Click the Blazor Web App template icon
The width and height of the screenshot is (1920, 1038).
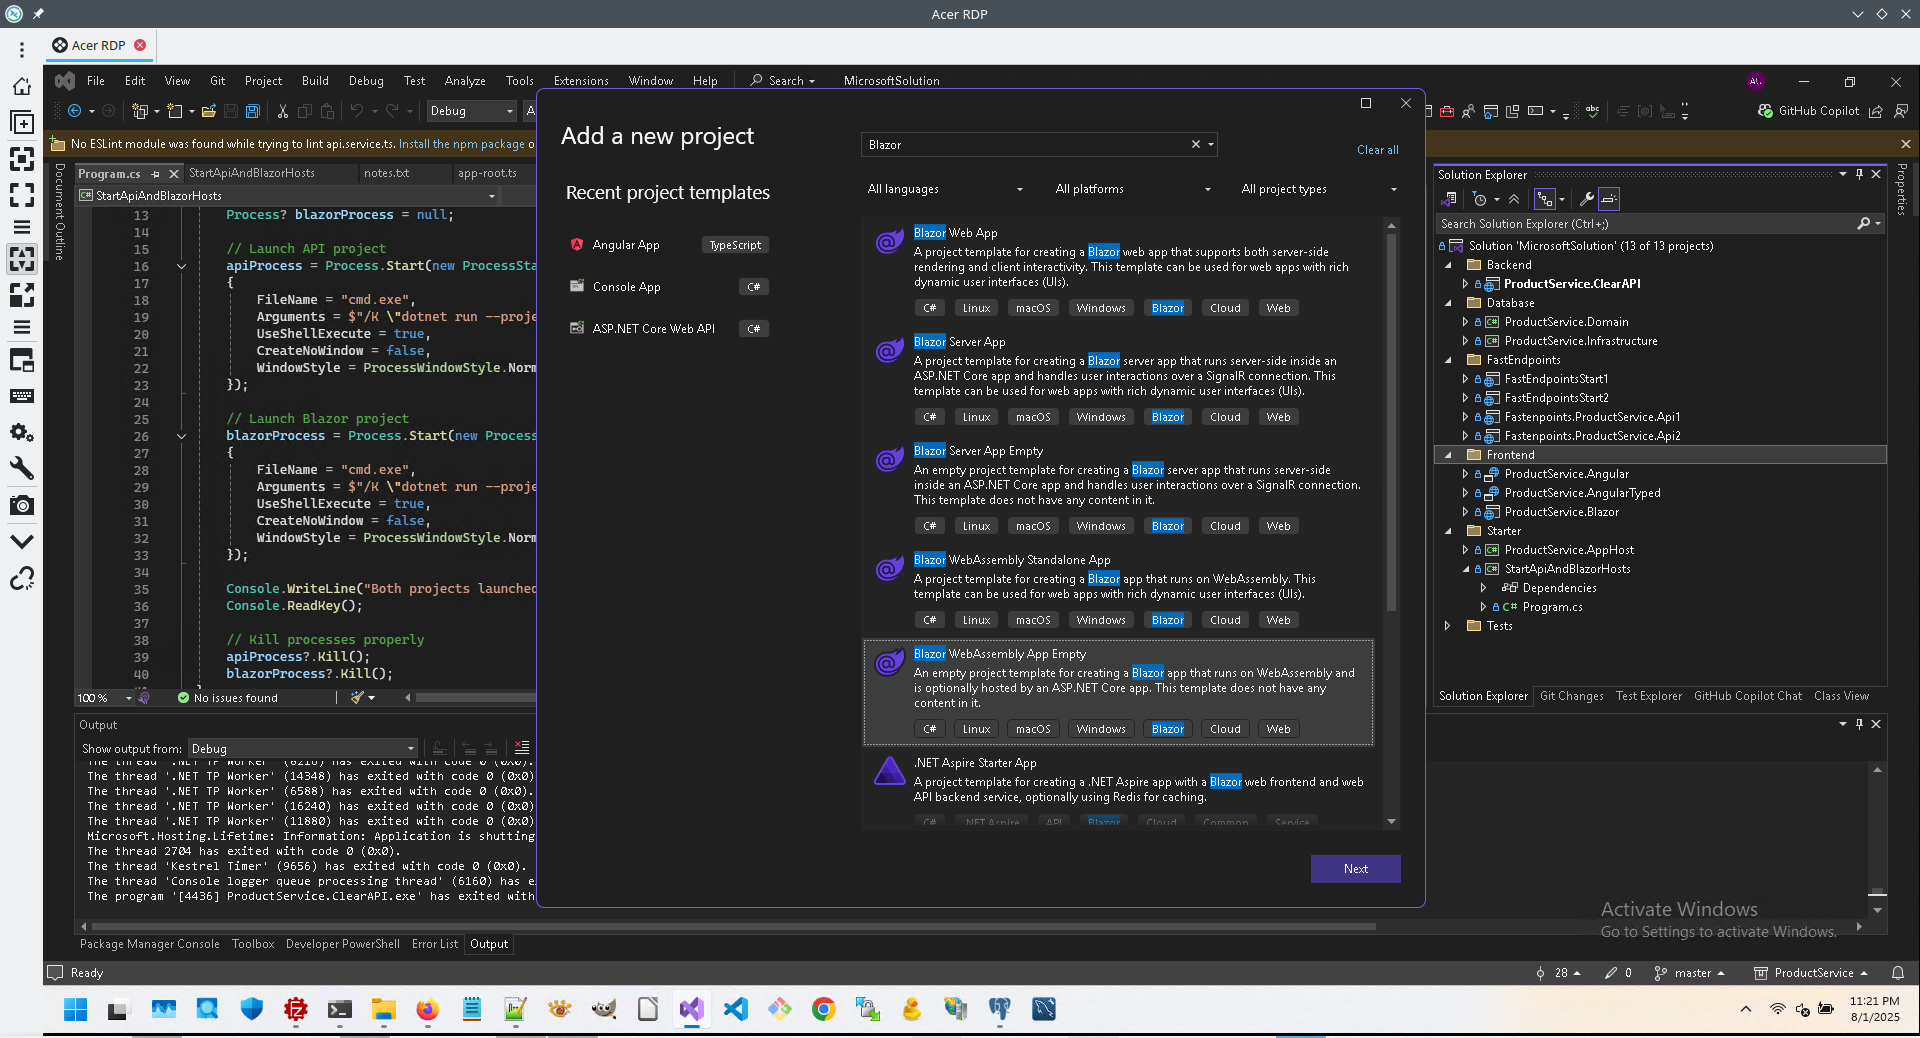[889, 242]
